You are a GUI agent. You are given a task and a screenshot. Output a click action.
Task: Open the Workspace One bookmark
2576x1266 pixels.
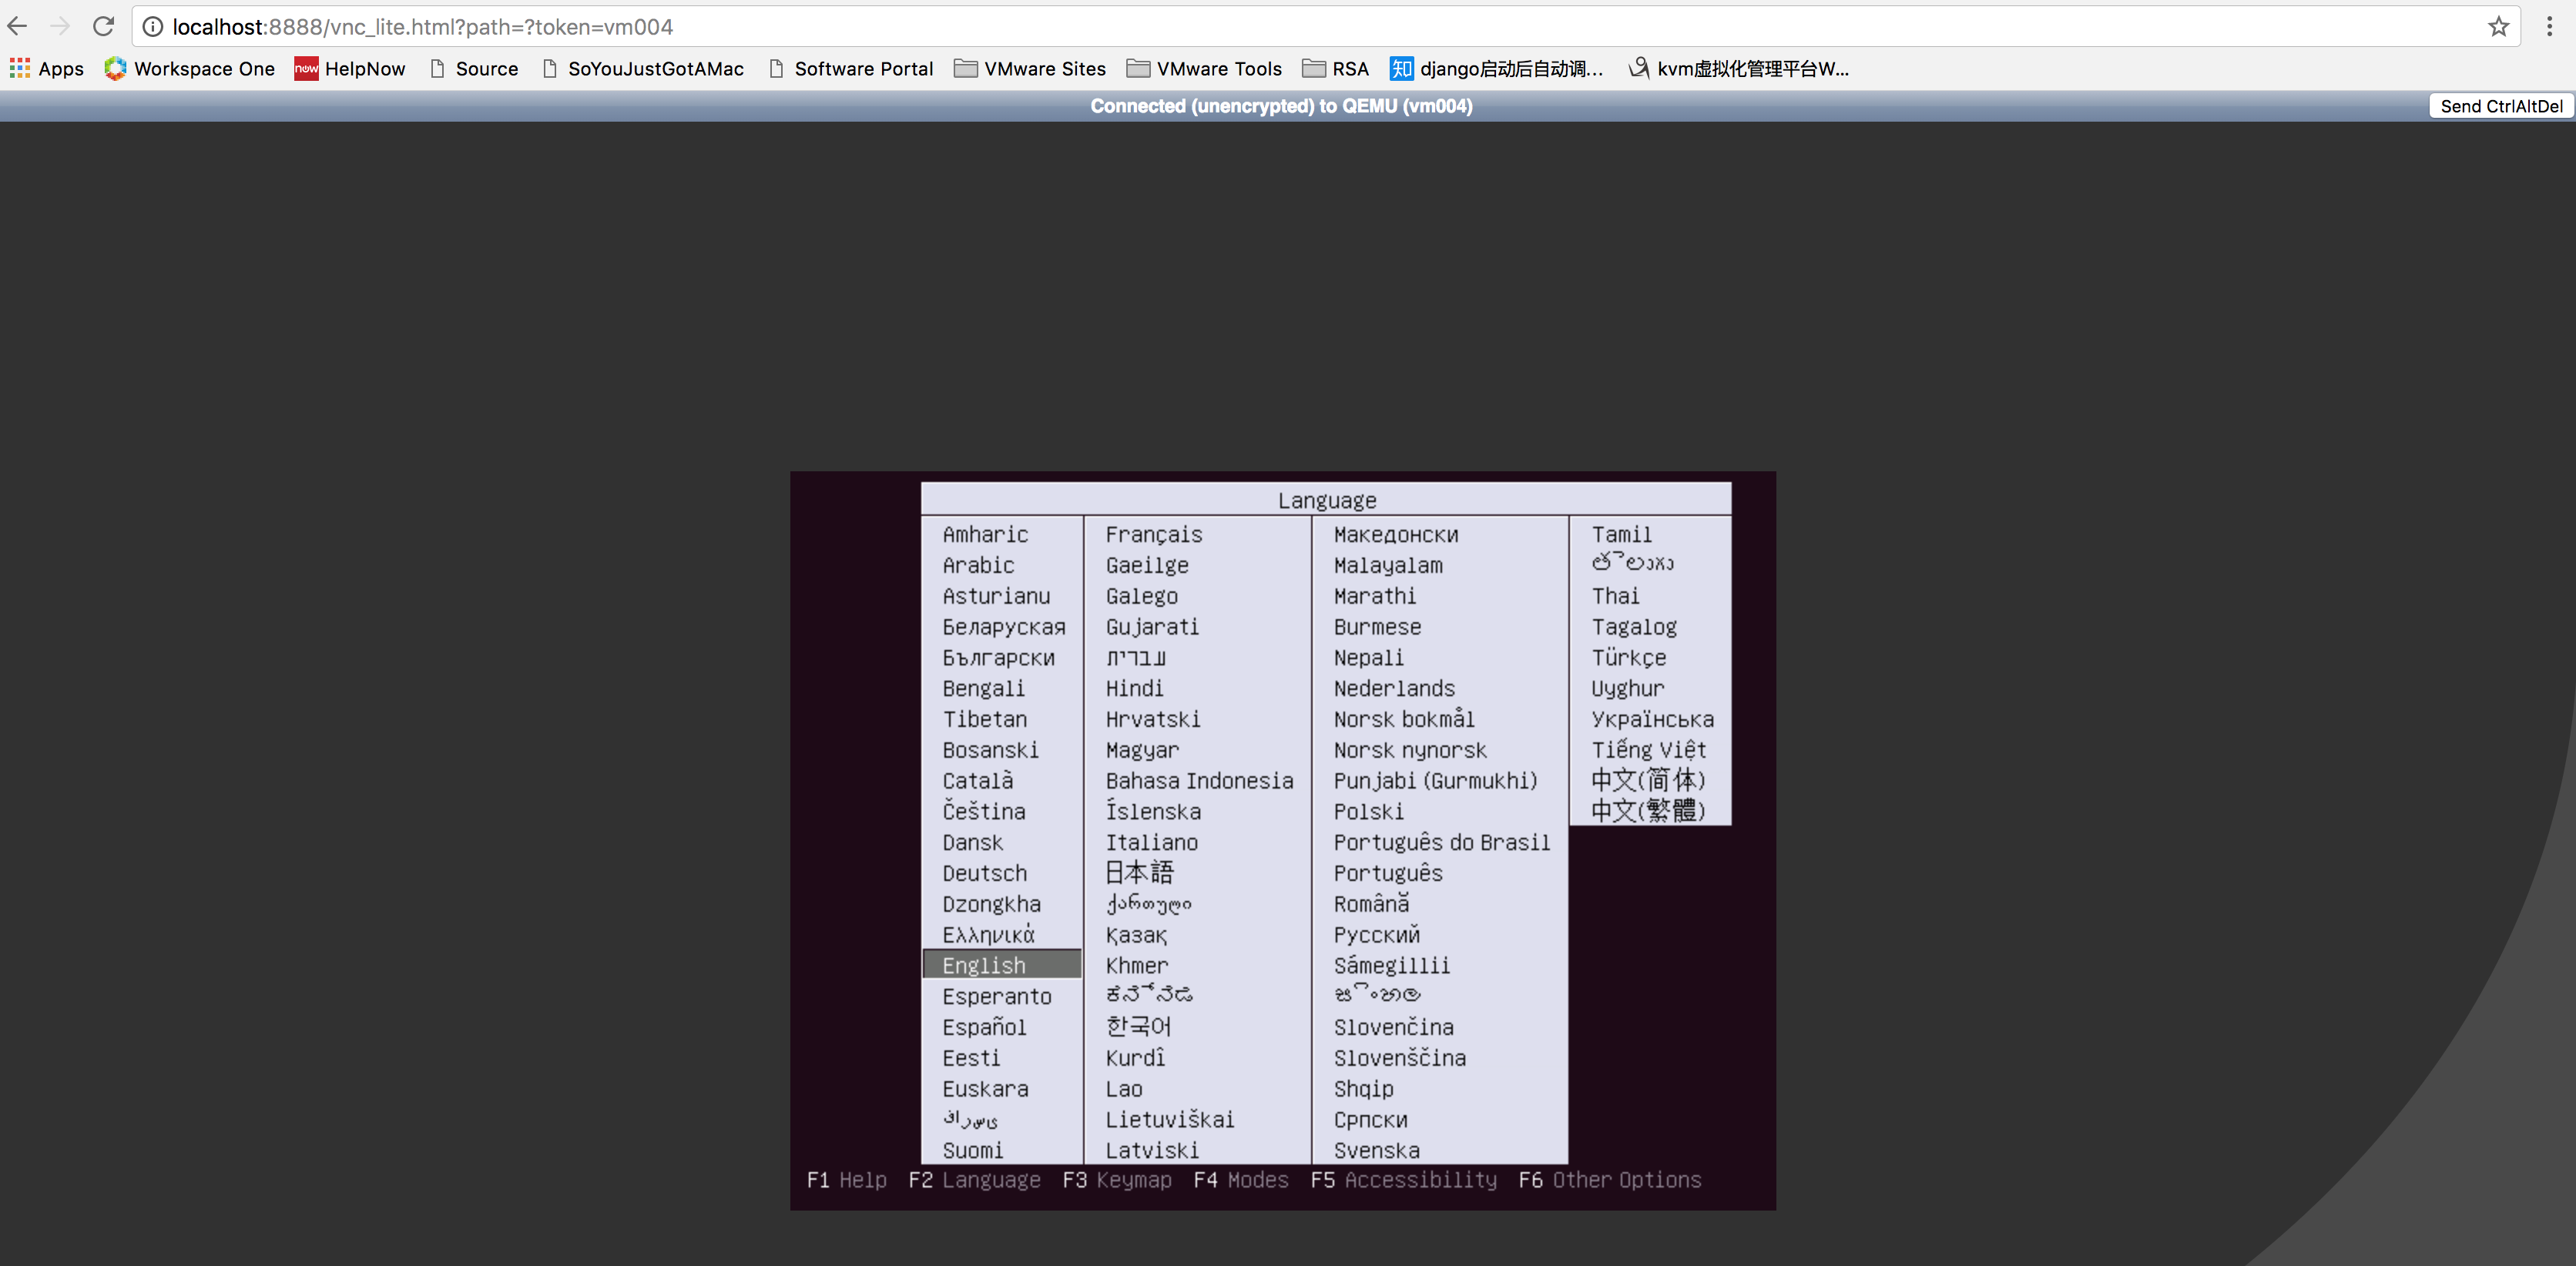(190, 69)
